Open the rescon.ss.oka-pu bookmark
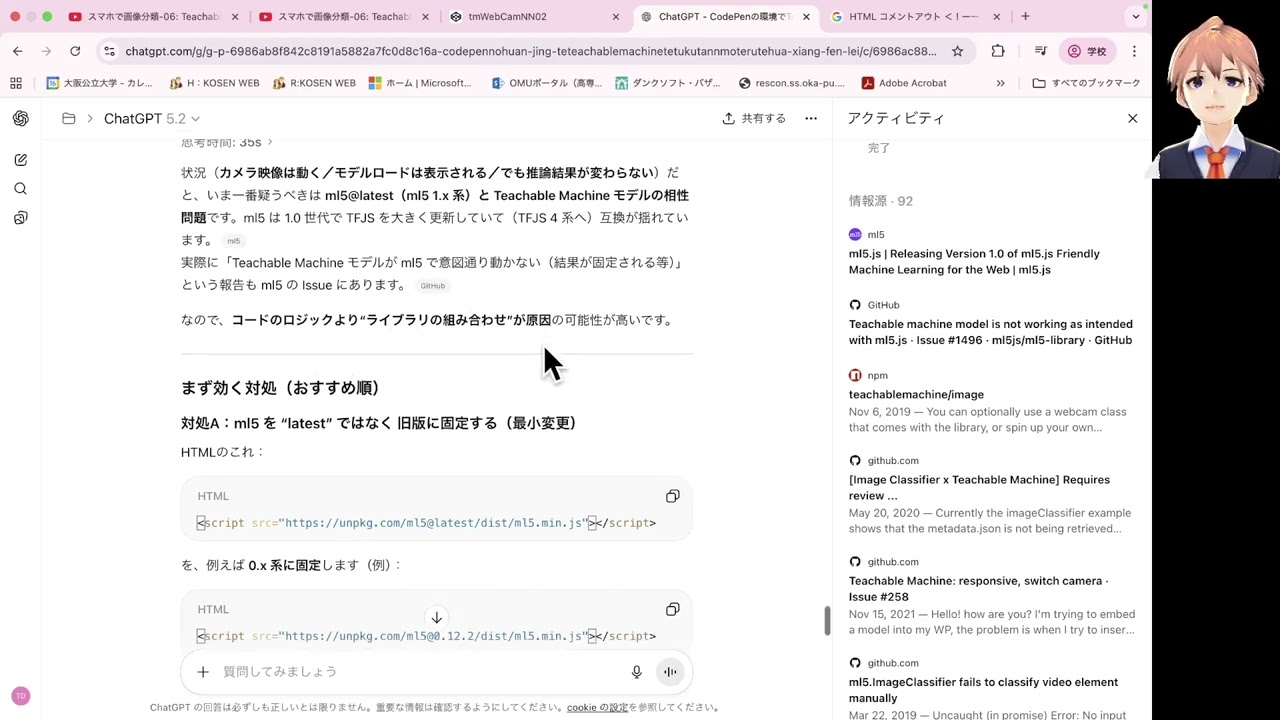This screenshot has height=720, width=1280. (x=791, y=83)
